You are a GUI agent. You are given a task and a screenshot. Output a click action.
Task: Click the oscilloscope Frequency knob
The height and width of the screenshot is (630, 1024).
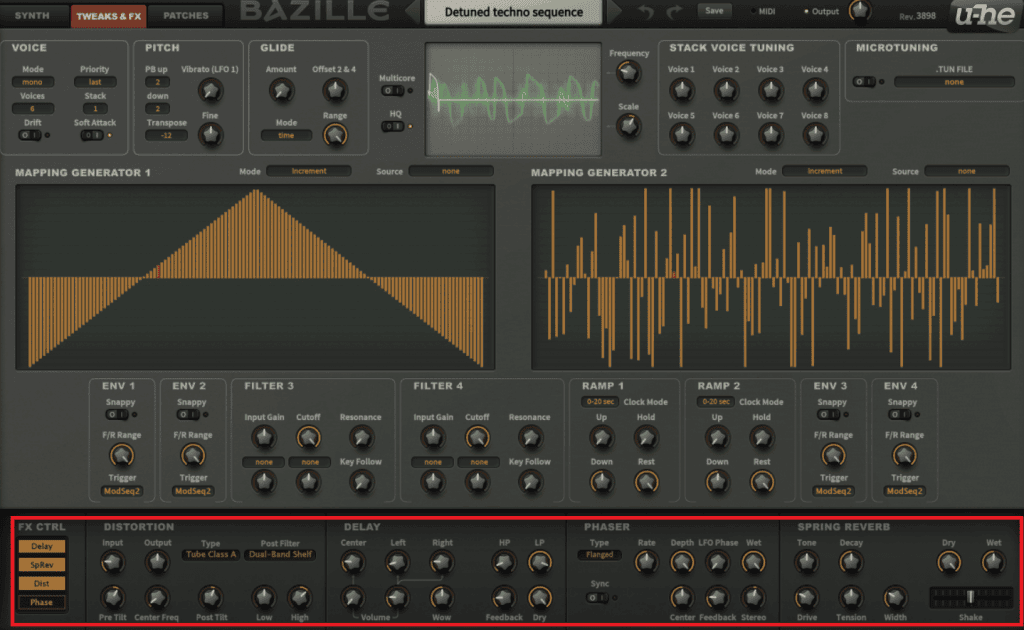click(627, 72)
